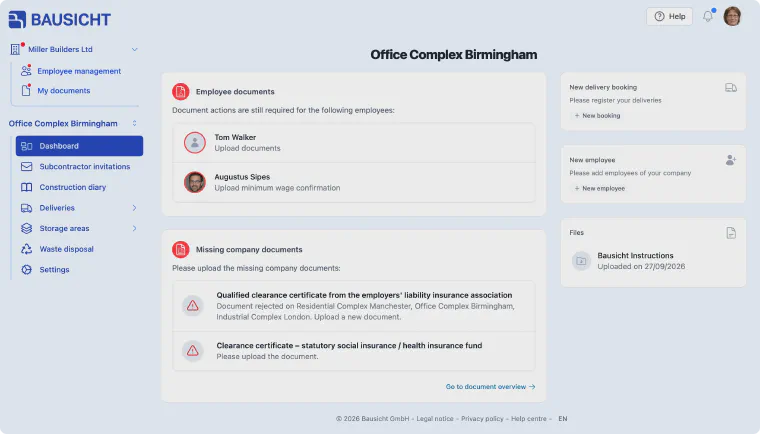Click the Deliveries truck icon in sidebar
760x434 pixels.
point(26,208)
